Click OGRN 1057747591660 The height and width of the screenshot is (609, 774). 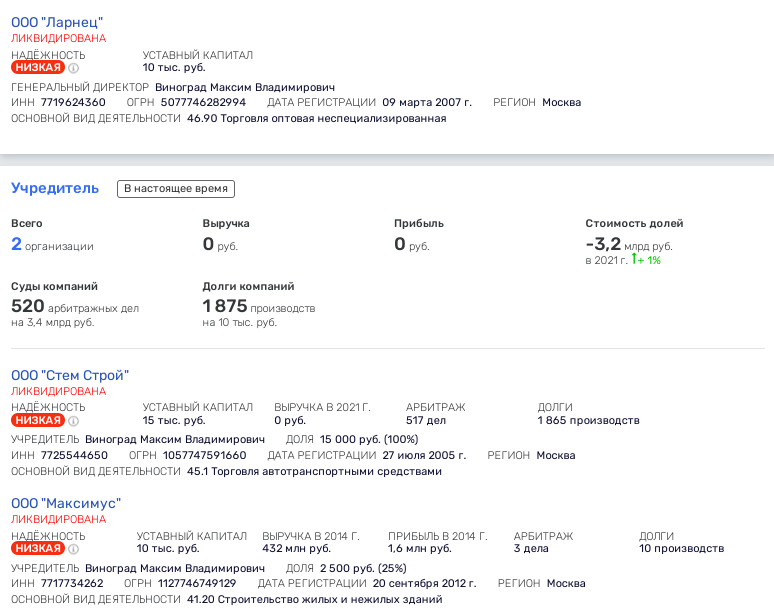pos(205,456)
